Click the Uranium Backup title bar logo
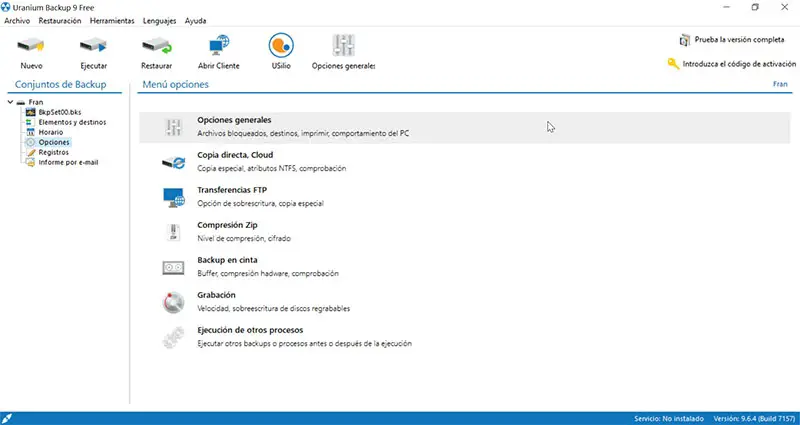Viewport: 800px width, 425px height. [6, 7]
